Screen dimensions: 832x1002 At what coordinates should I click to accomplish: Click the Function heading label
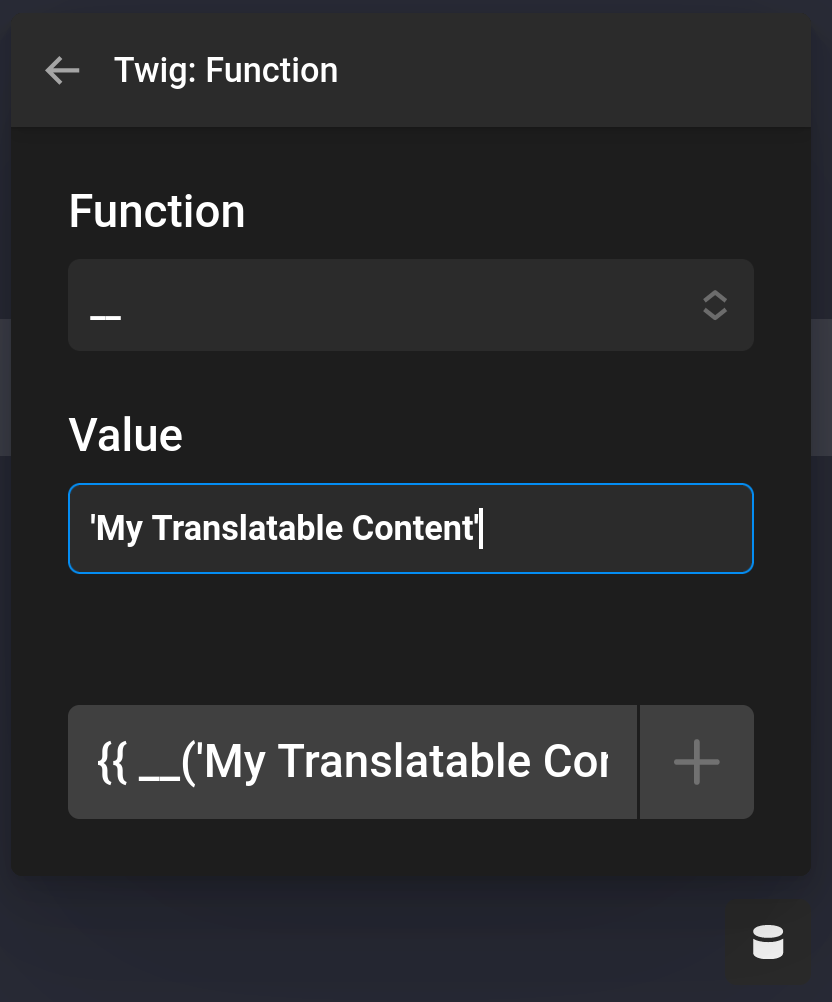point(156,211)
